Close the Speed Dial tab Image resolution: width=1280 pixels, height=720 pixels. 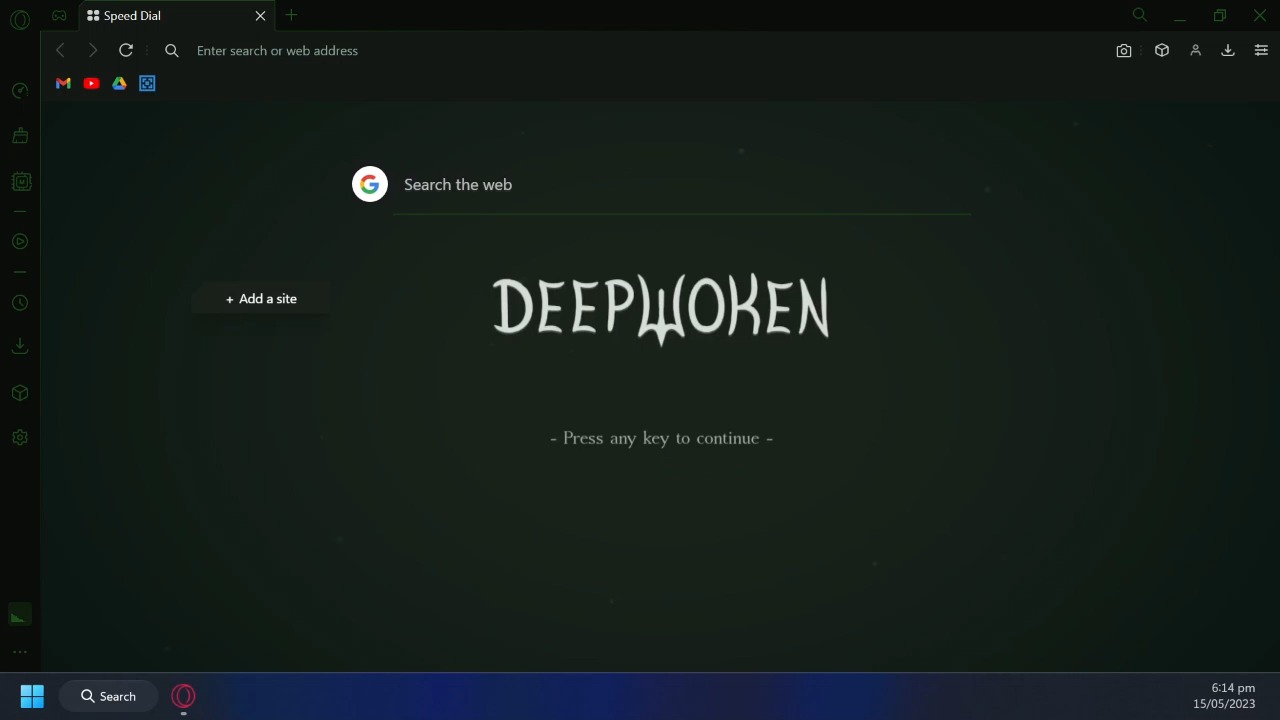point(261,16)
